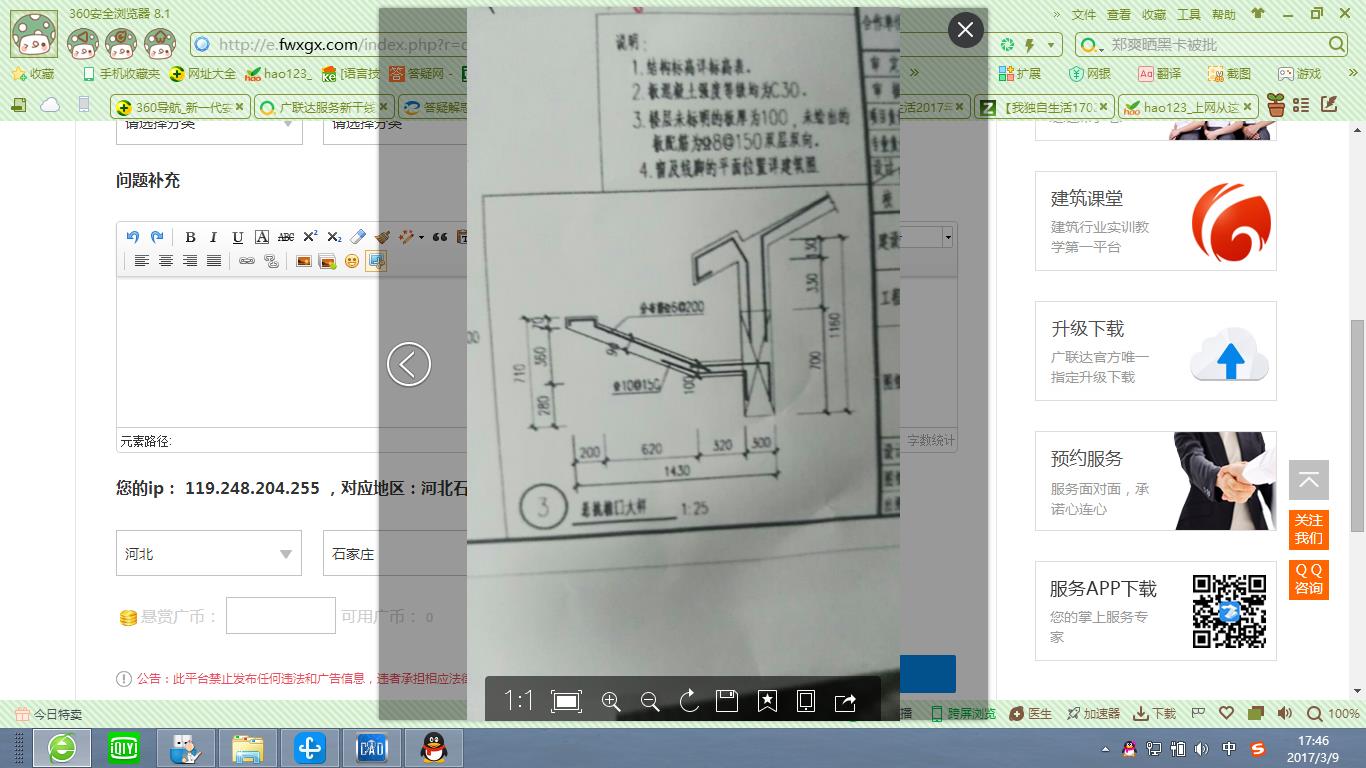Open the 查看 menu

pos(1119,15)
